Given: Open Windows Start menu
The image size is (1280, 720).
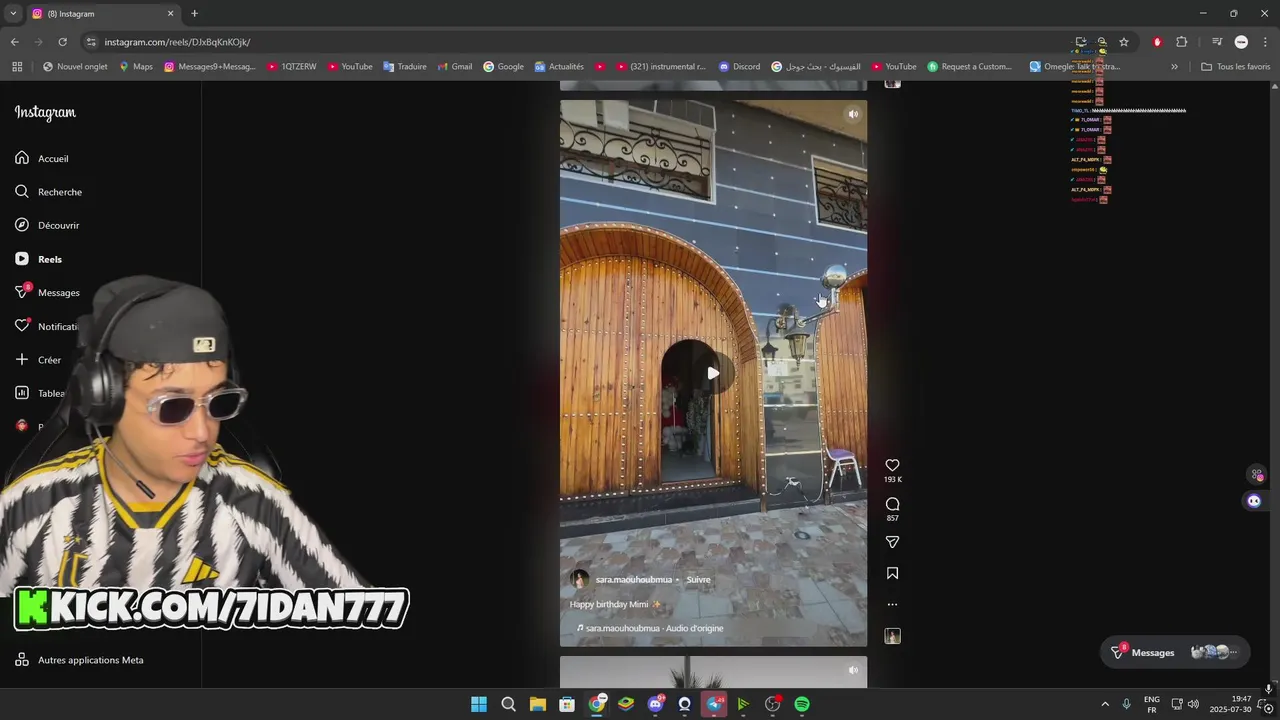Looking at the screenshot, I should (x=479, y=704).
